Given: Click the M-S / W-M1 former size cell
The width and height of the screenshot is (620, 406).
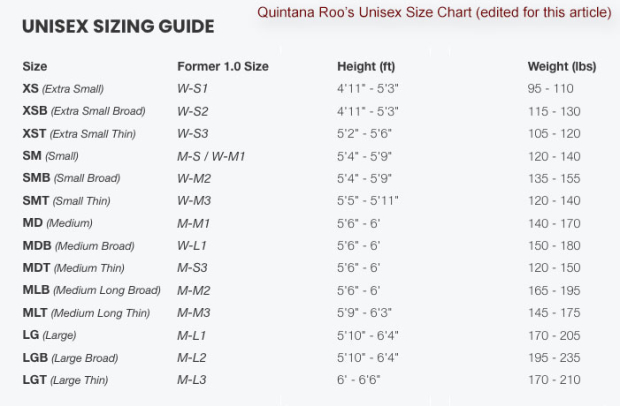Looking at the screenshot, I should tap(211, 156).
